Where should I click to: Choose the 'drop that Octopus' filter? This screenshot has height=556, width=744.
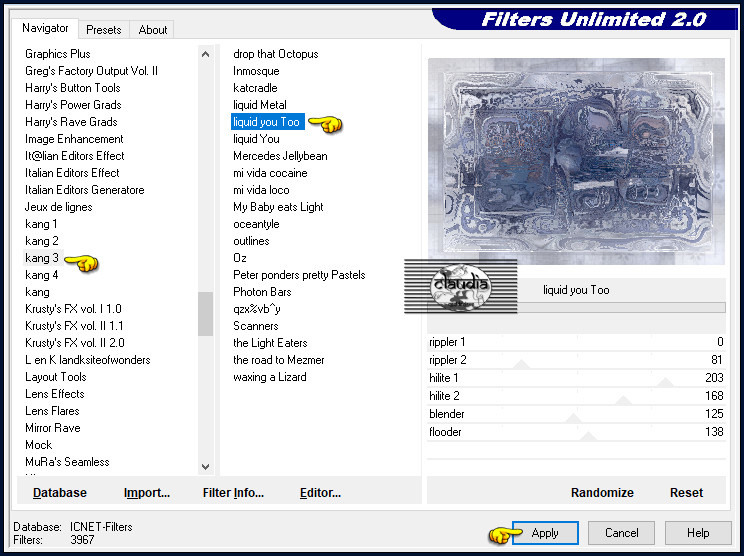[275, 54]
